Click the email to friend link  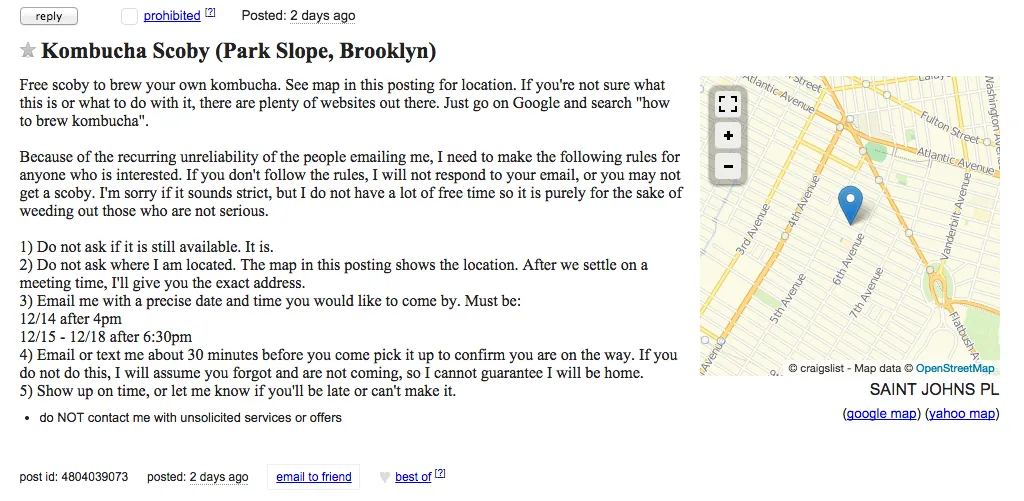314,477
